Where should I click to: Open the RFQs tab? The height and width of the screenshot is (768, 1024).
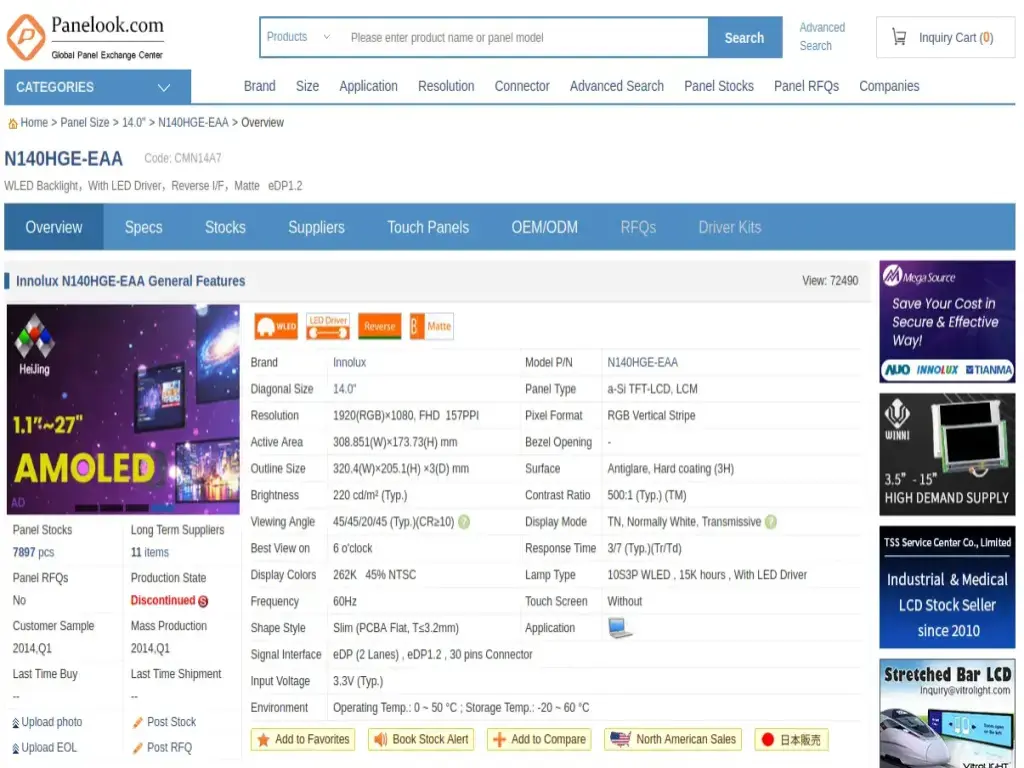[638, 227]
